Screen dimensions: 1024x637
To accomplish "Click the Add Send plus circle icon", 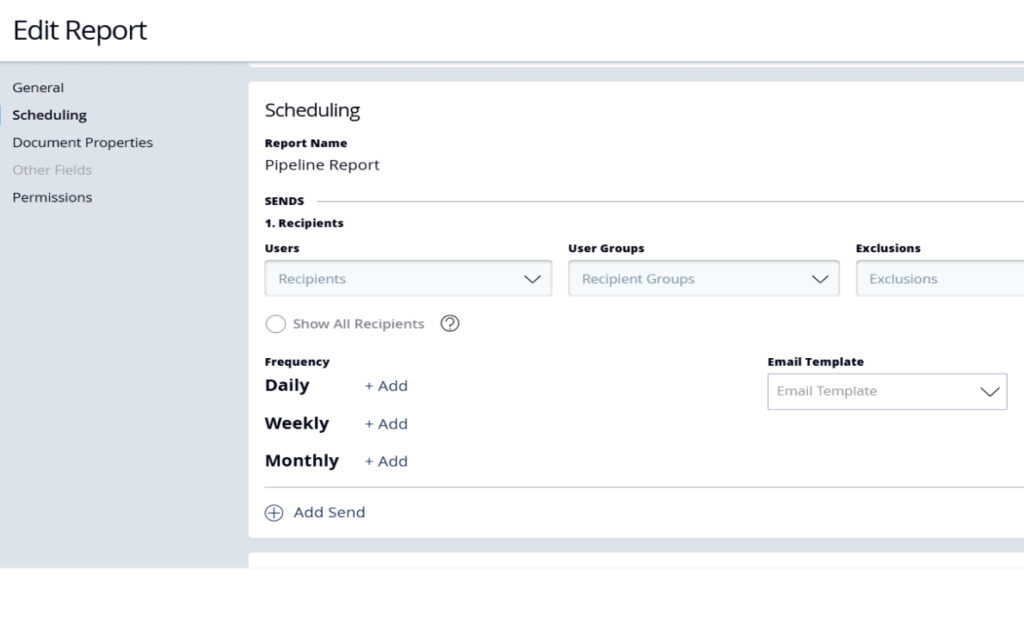I will point(274,513).
